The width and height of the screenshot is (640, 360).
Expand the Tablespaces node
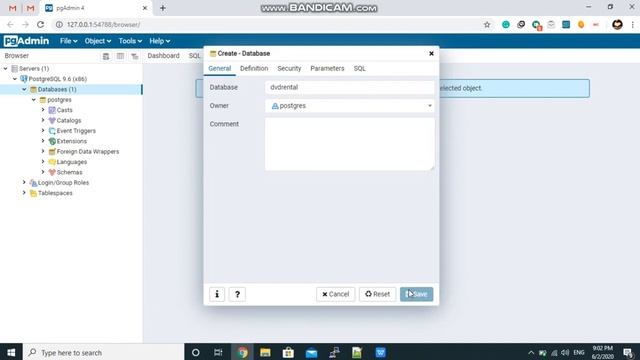(x=24, y=193)
